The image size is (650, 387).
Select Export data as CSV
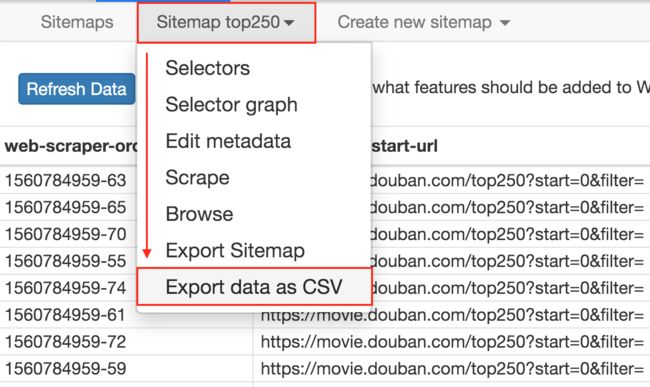tap(254, 287)
